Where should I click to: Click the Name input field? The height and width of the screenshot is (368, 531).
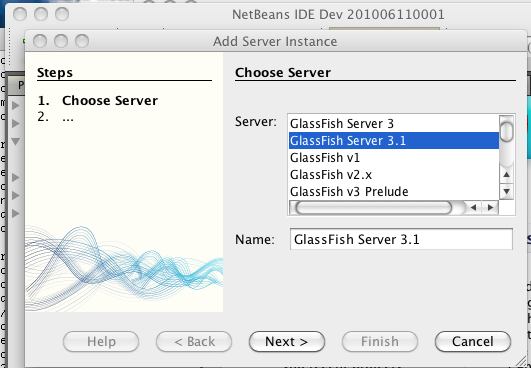coord(401,239)
